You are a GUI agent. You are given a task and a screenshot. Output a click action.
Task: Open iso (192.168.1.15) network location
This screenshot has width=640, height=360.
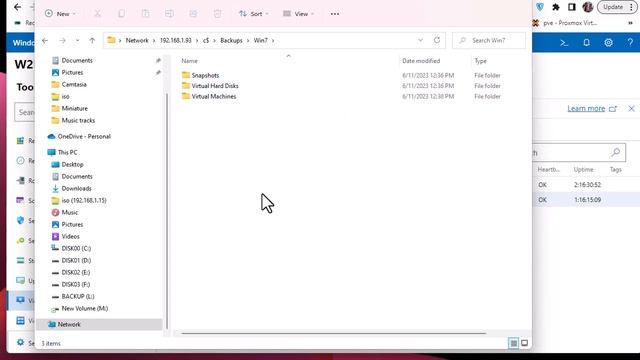pyautogui.click(x=84, y=200)
